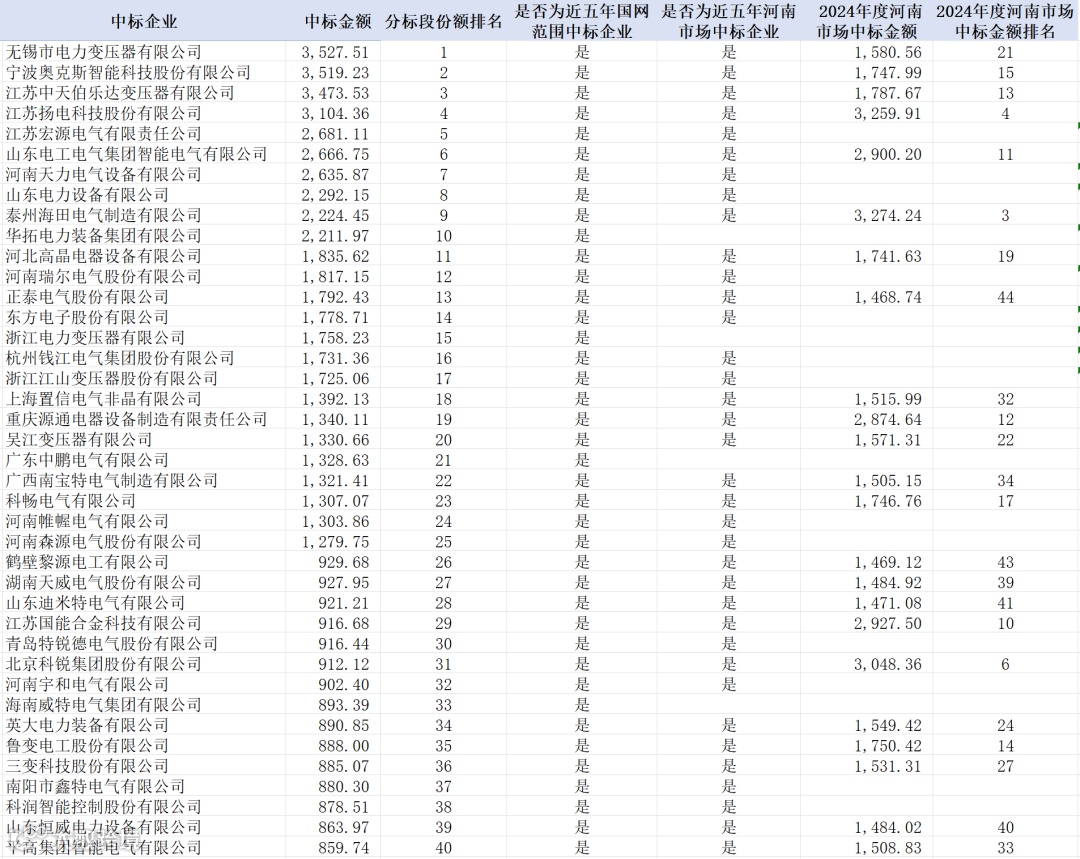Select the Henan amount 2,927.50

pos(888,623)
